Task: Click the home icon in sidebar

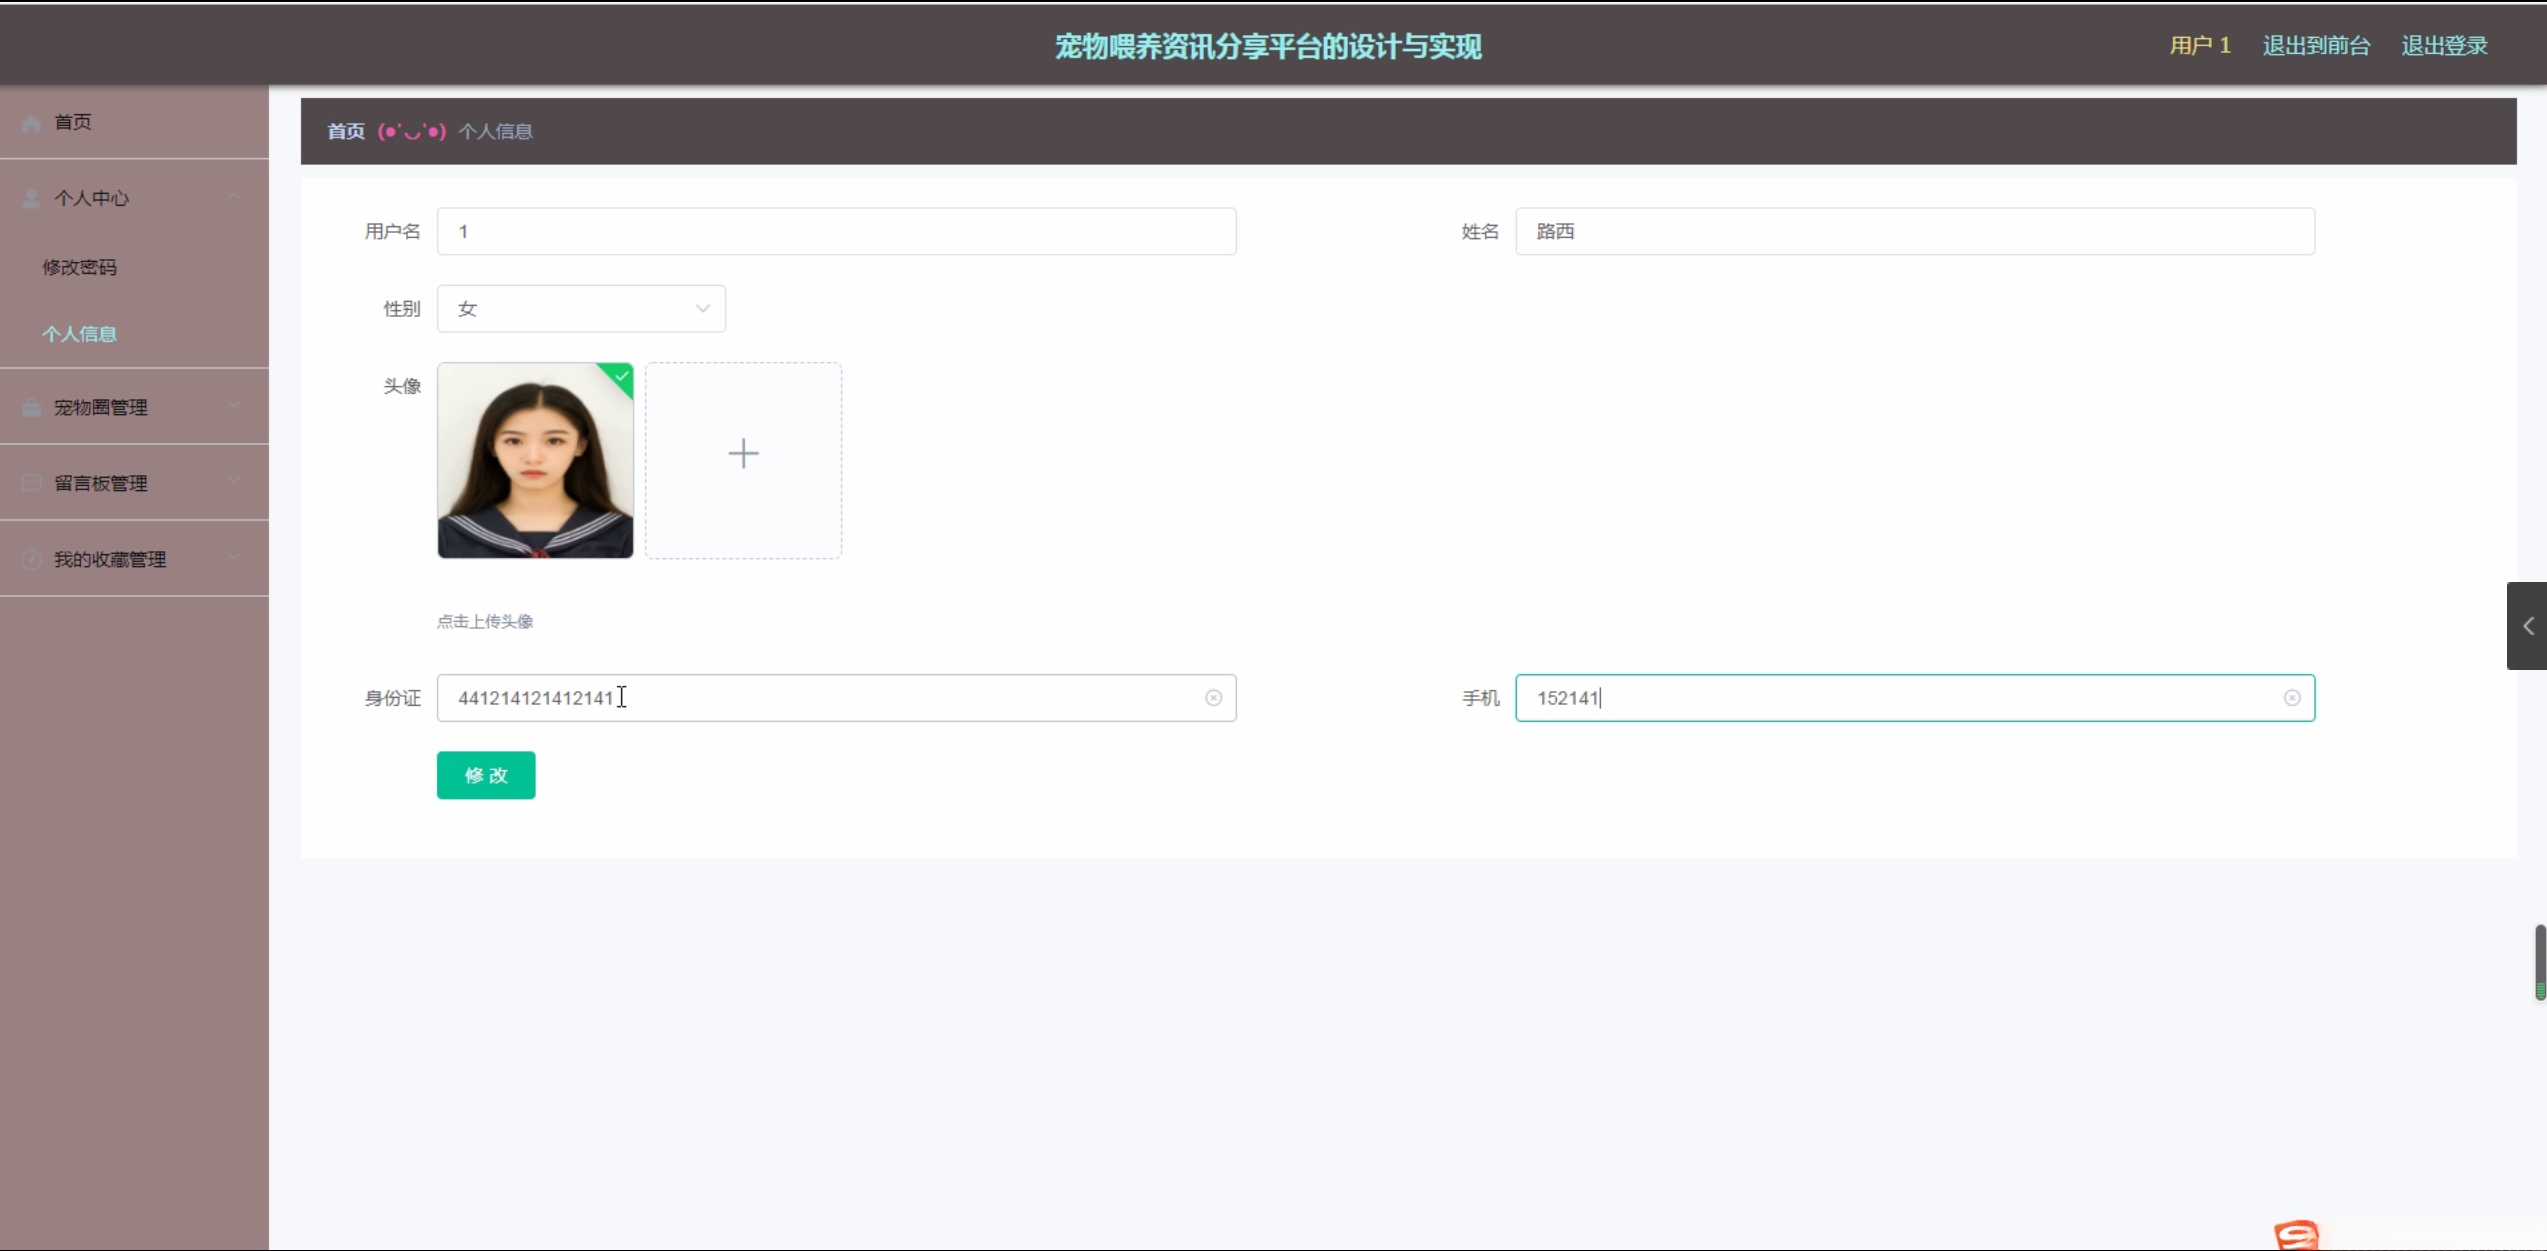Action: (31, 123)
